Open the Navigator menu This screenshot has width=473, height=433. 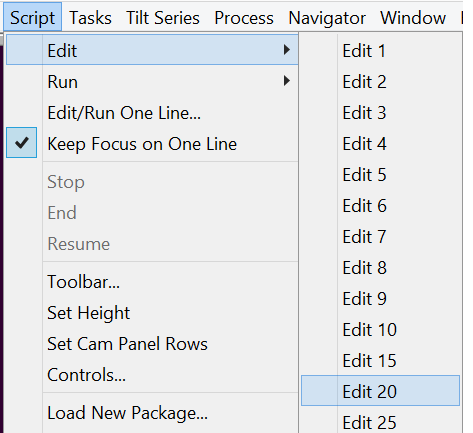coord(327,17)
